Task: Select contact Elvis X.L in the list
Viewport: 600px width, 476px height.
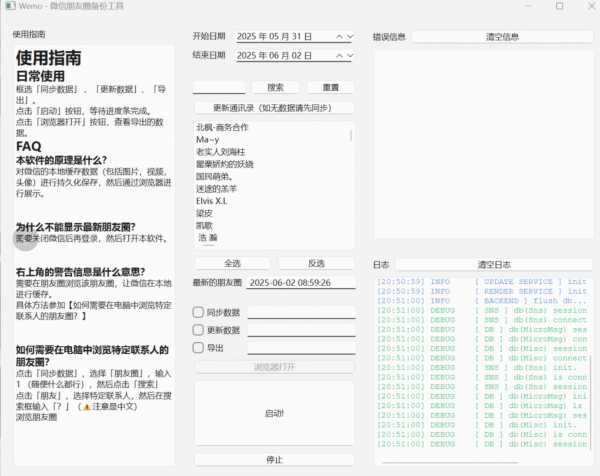Action: pyautogui.click(x=212, y=201)
